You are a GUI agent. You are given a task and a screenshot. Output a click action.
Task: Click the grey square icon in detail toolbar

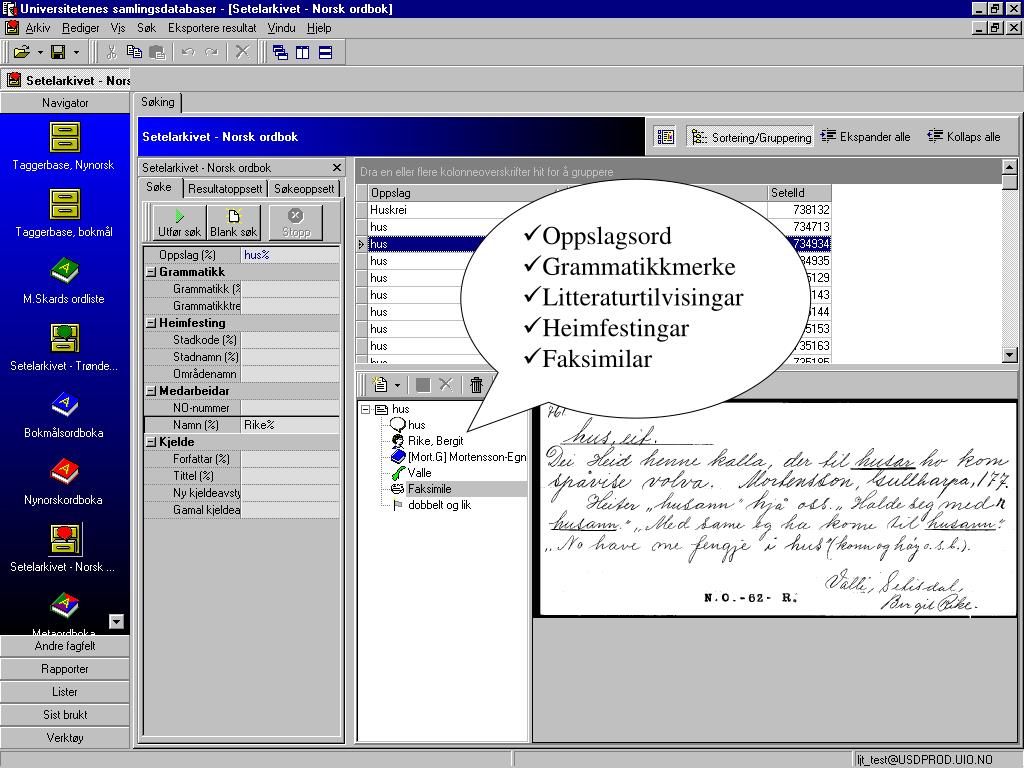[x=423, y=385]
